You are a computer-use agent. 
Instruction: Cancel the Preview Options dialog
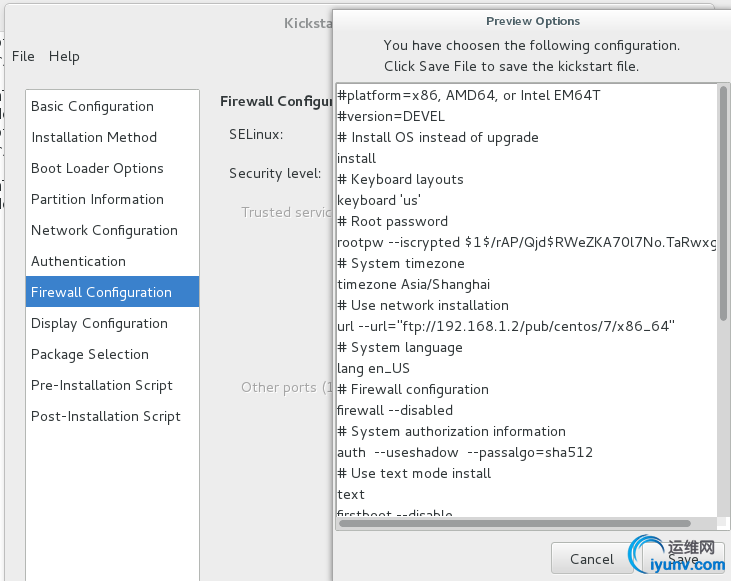(591, 559)
